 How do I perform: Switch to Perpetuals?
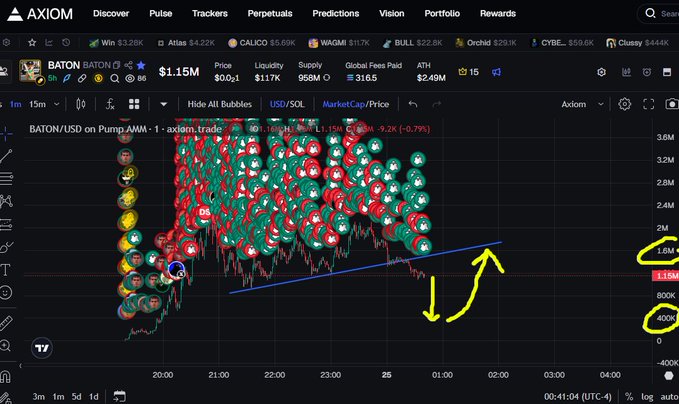[x=270, y=13]
